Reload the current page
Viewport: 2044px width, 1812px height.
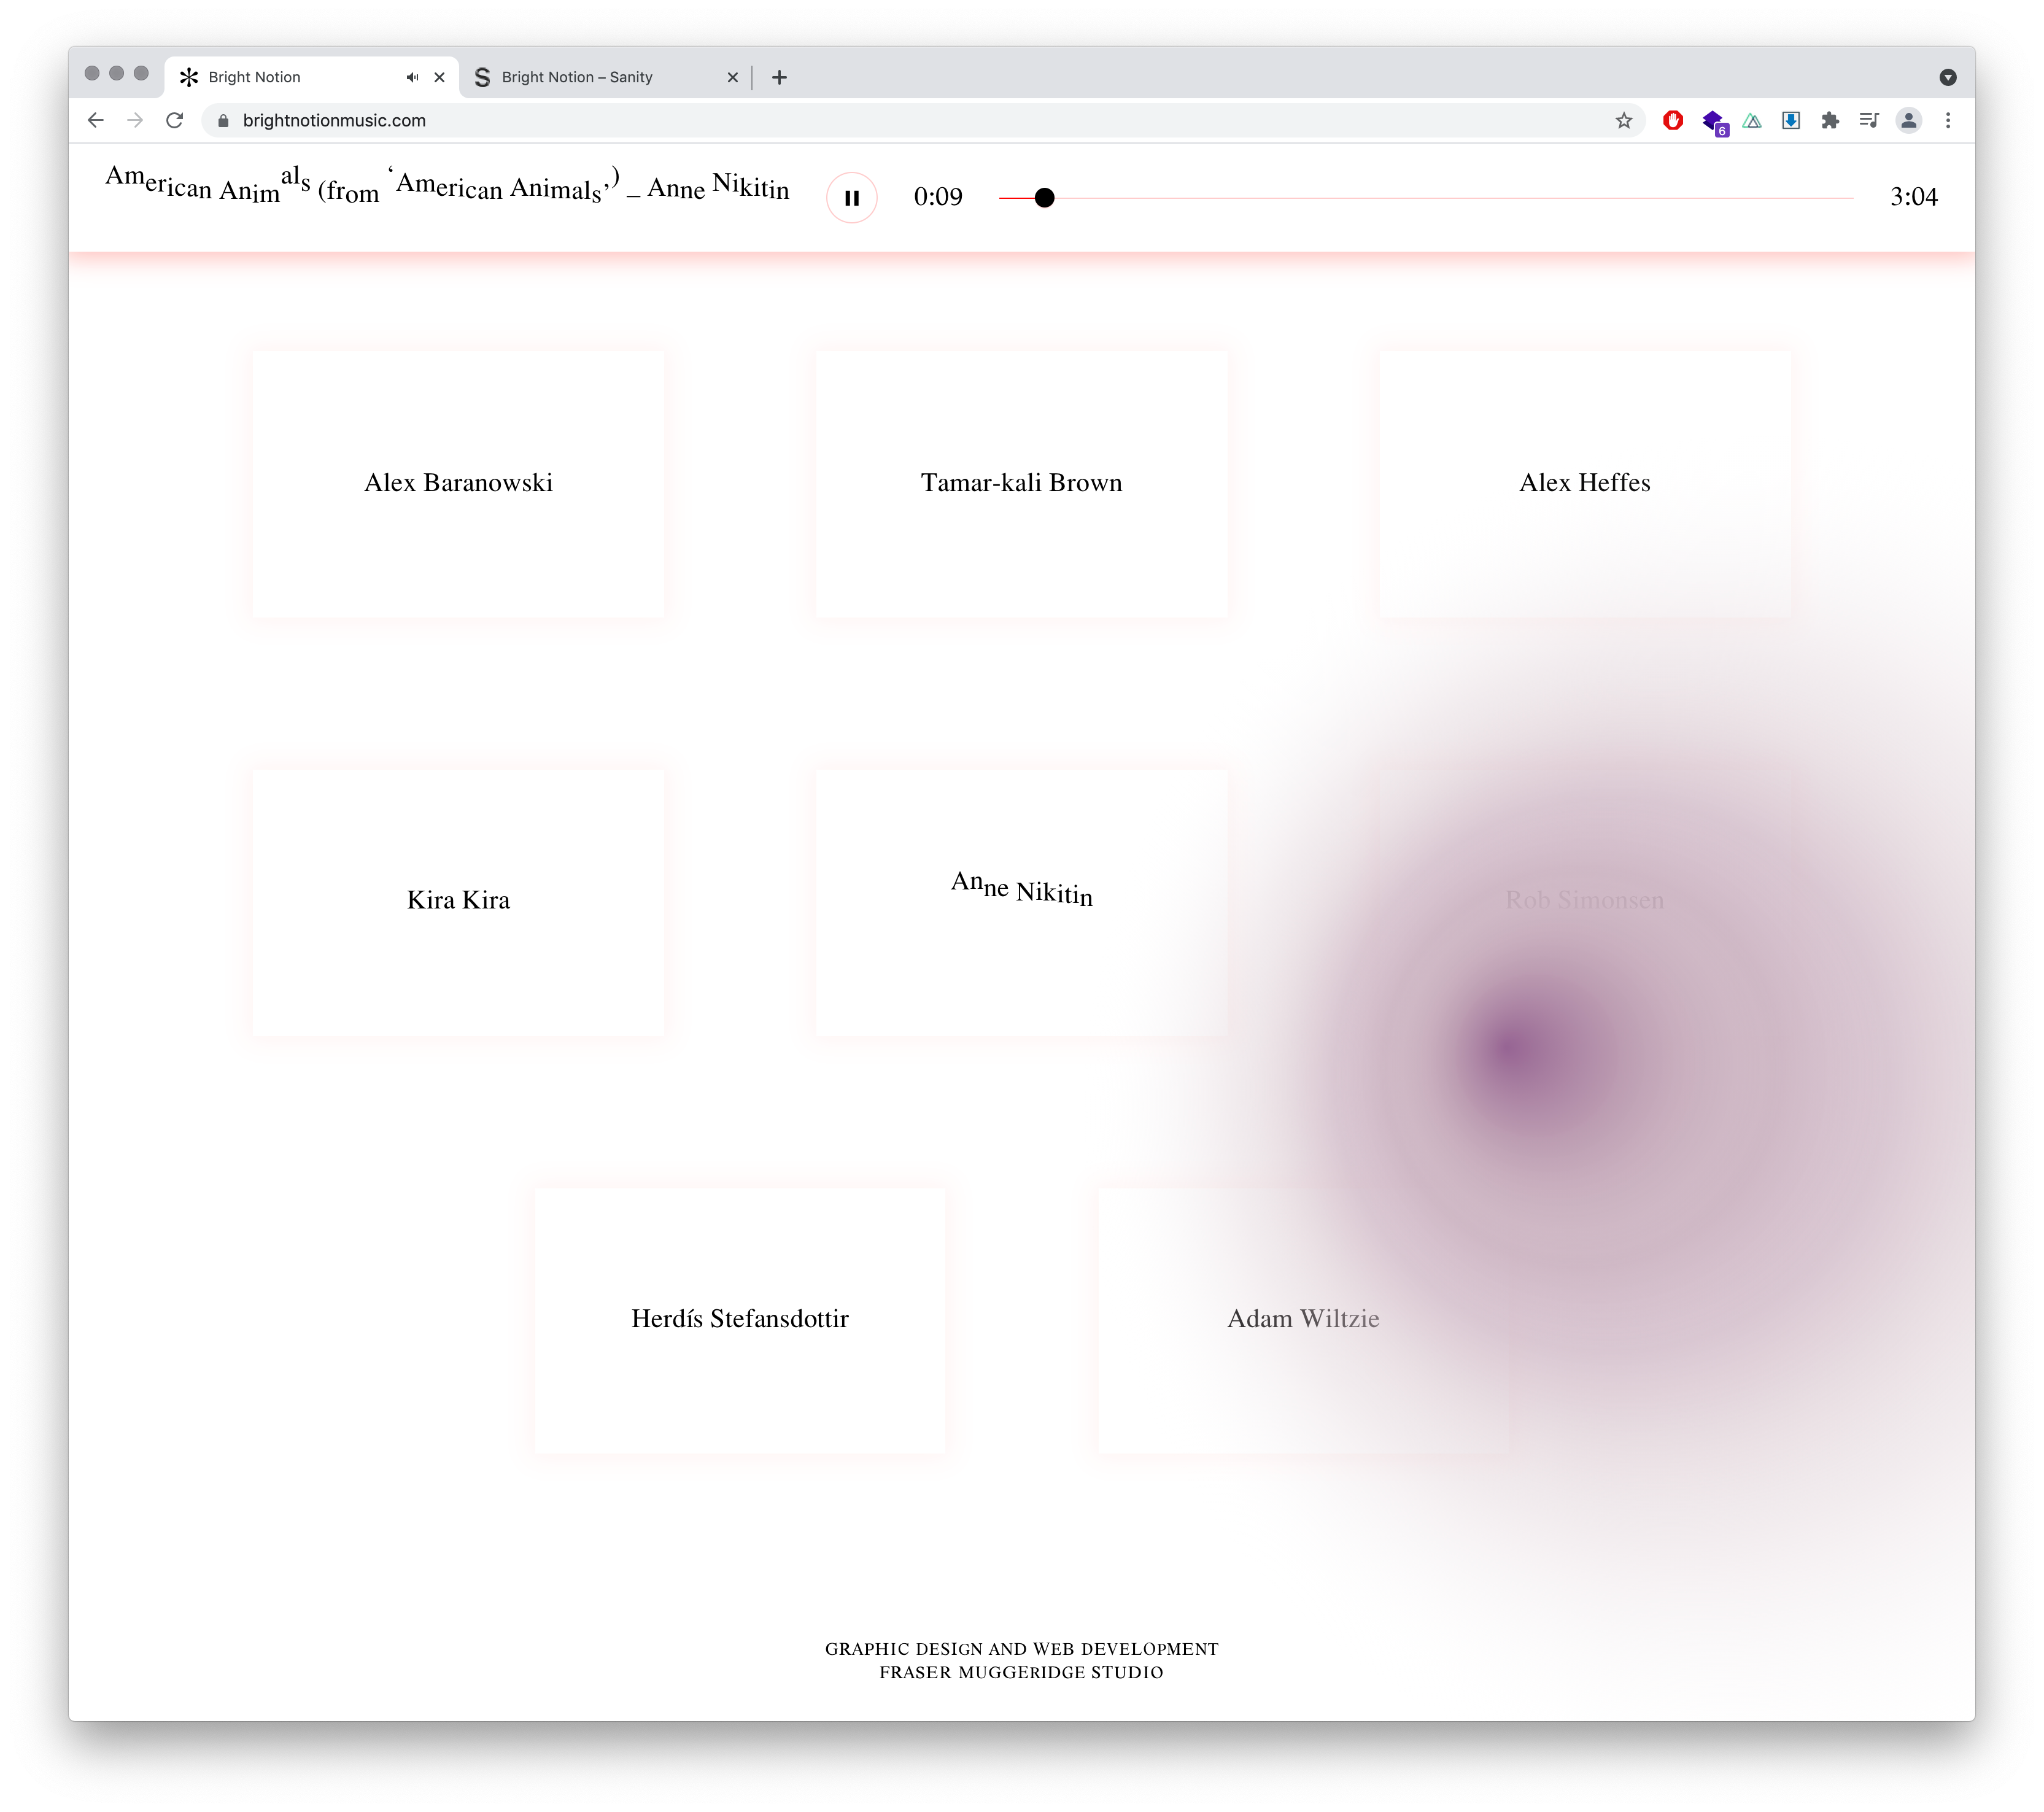(175, 121)
